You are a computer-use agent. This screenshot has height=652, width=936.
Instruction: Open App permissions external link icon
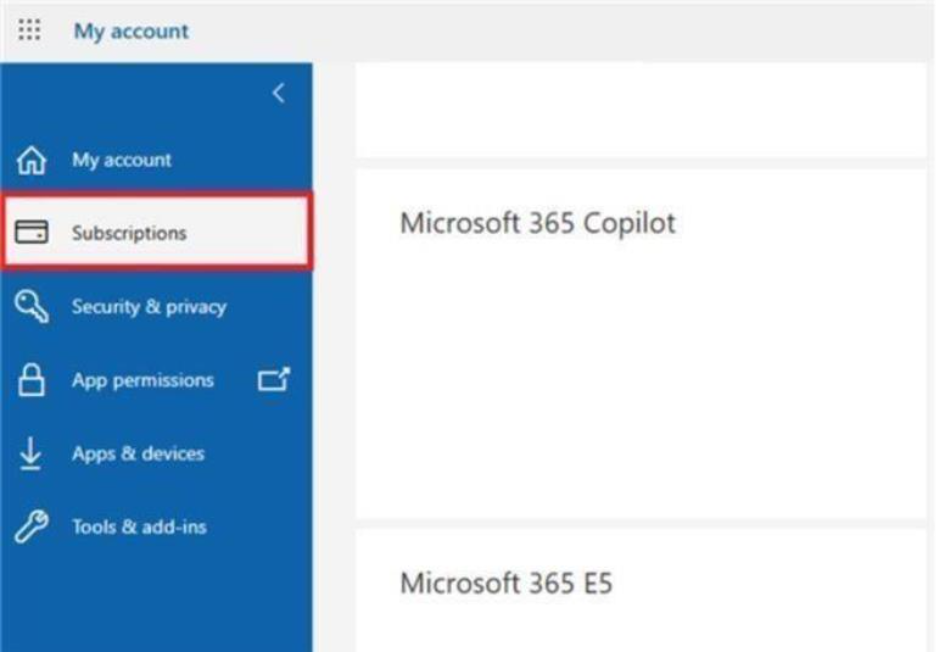(x=274, y=379)
